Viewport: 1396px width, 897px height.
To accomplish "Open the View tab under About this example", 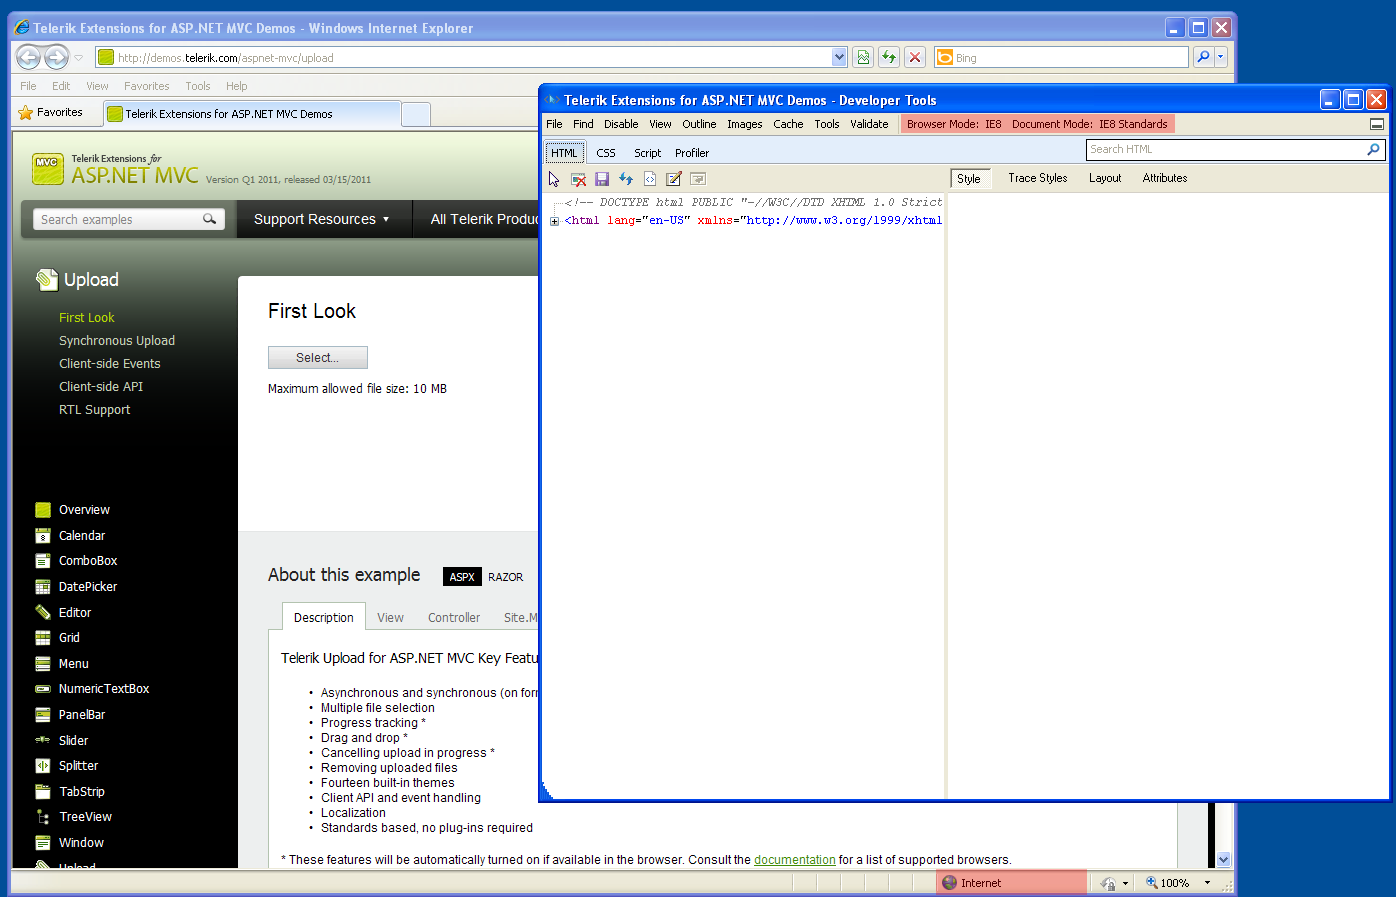I will tap(391, 617).
